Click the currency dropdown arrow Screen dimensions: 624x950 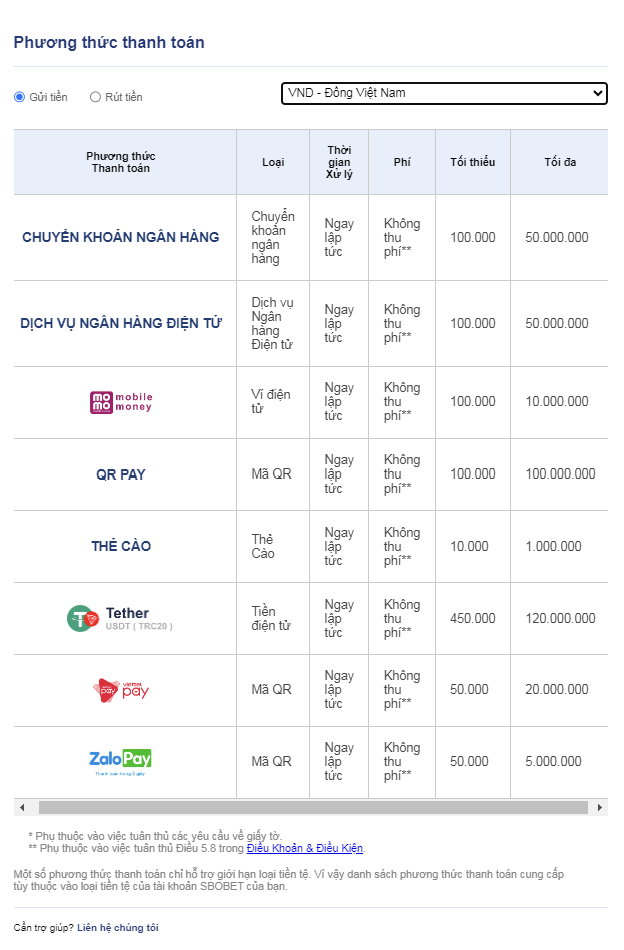point(597,93)
